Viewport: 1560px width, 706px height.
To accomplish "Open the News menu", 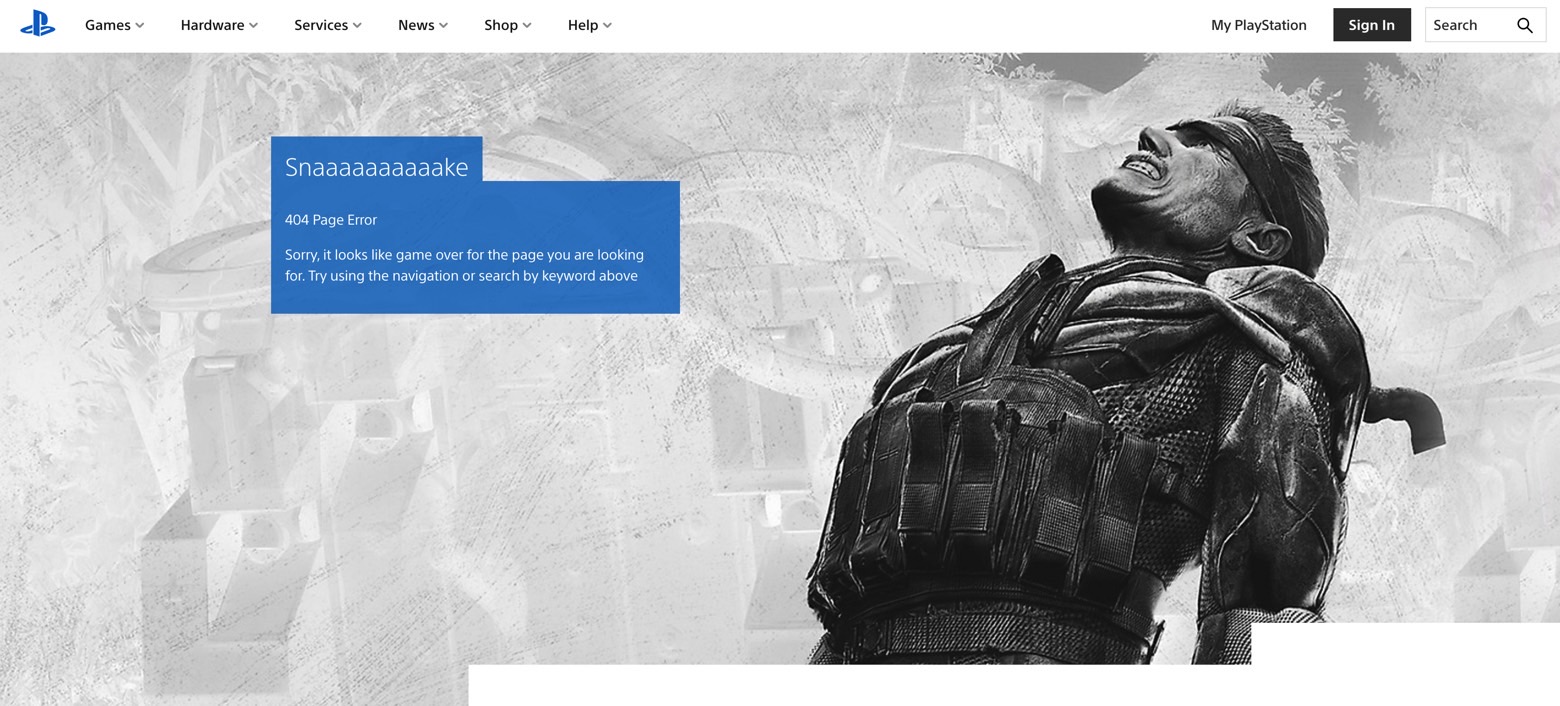I will 415,25.
